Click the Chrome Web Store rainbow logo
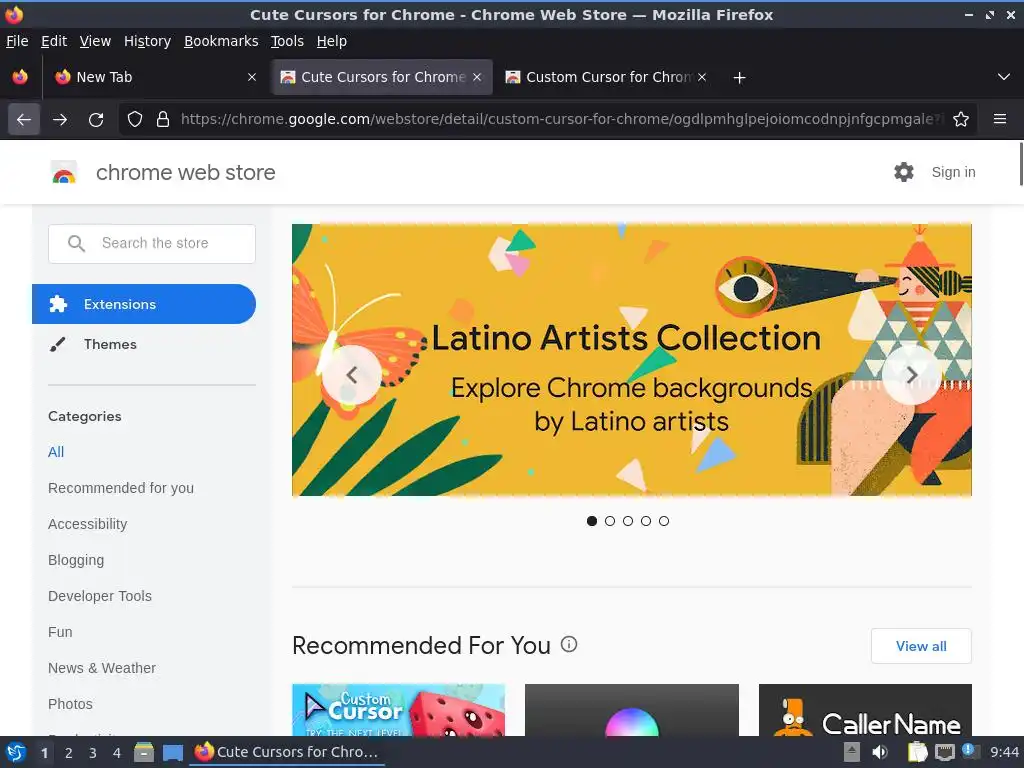 coord(64,172)
